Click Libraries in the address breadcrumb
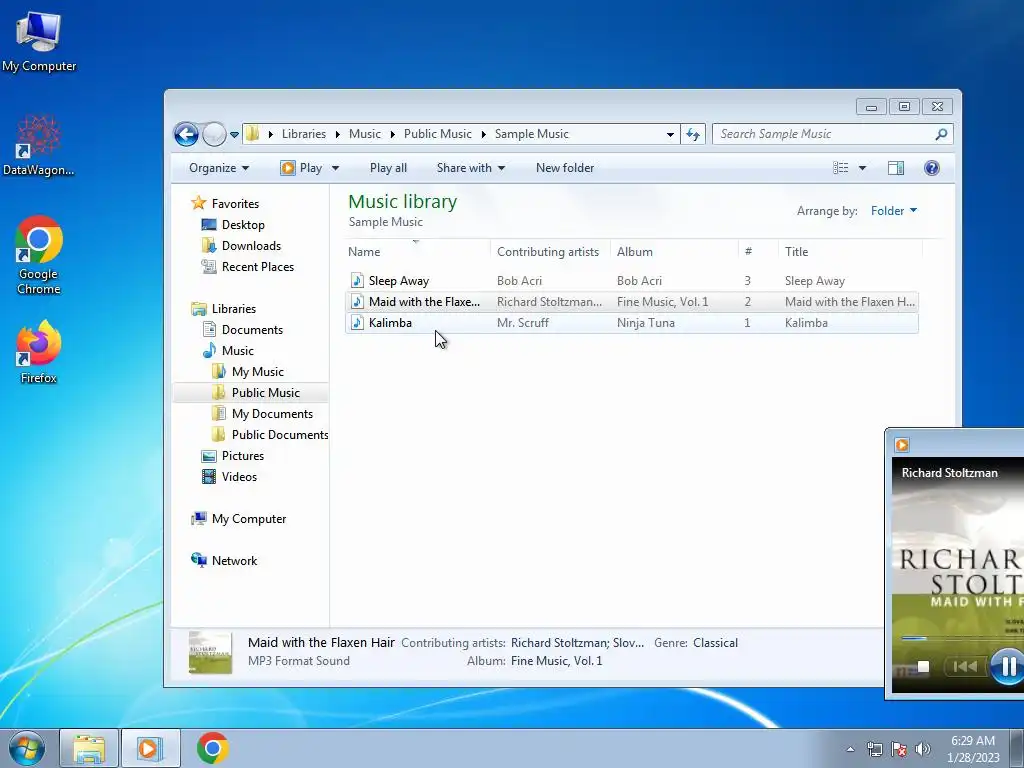Screen dimensions: 1024x768 [304, 134]
